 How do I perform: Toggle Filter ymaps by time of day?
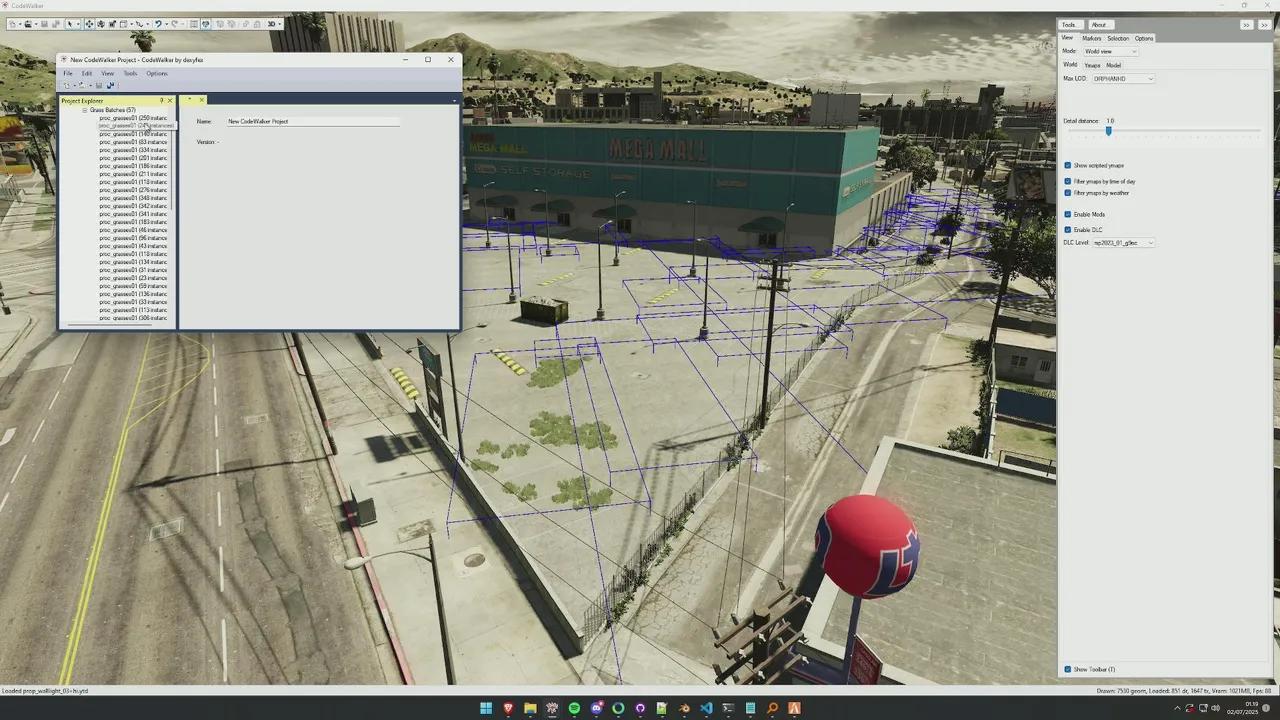click(x=1067, y=181)
